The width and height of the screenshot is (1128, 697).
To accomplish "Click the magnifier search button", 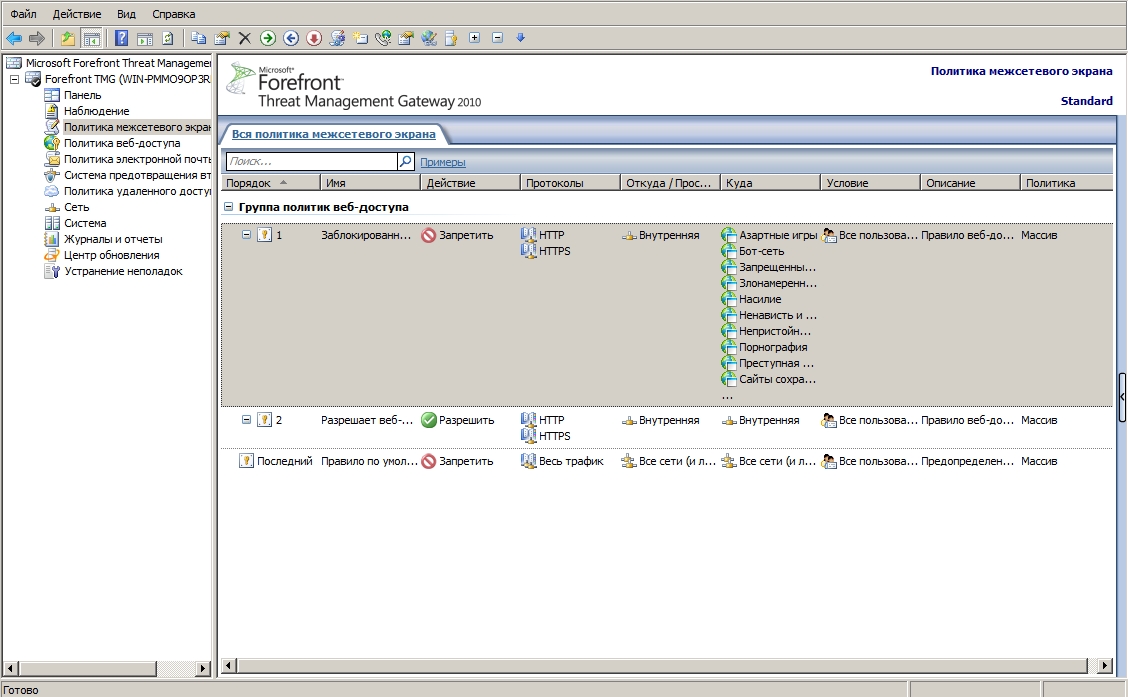I will click(406, 161).
